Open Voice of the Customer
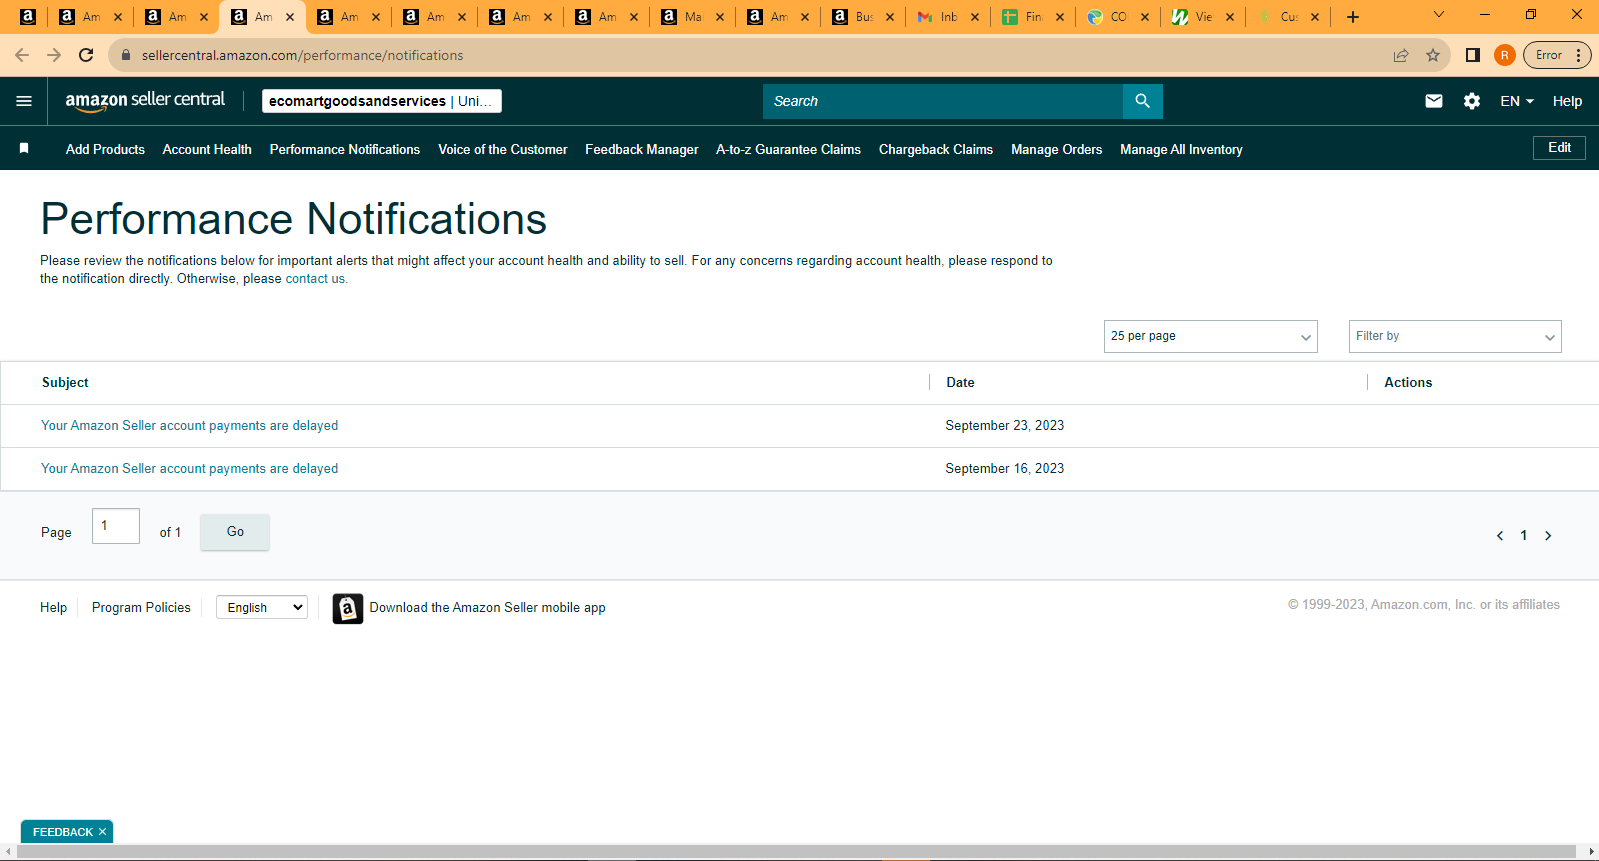1599x861 pixels. coord(502,149)
